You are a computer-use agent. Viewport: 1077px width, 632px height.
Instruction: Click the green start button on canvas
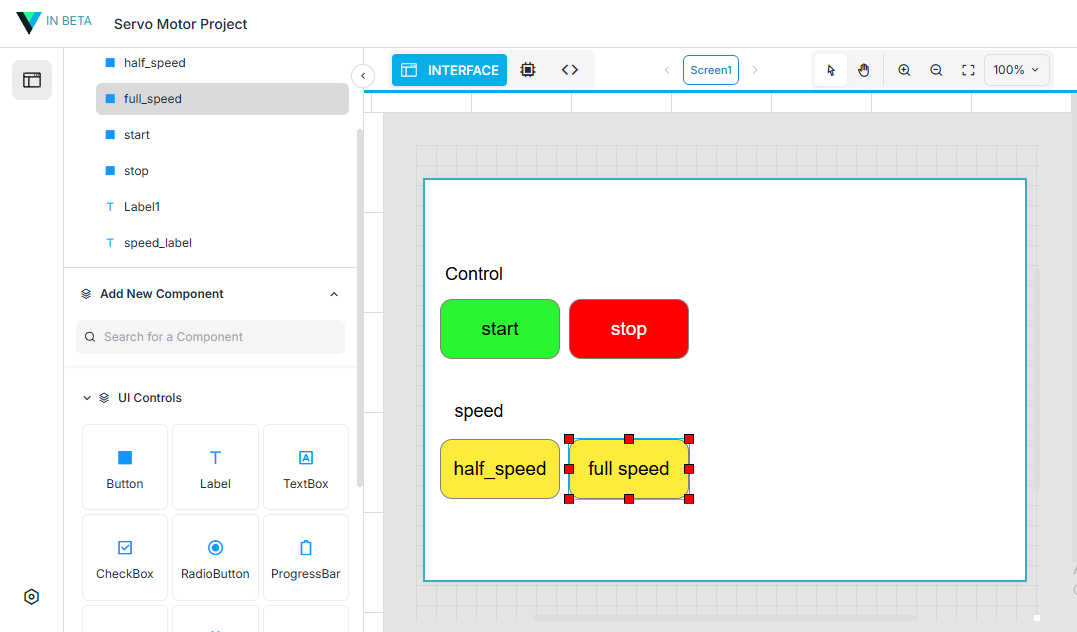coord(500,329)
